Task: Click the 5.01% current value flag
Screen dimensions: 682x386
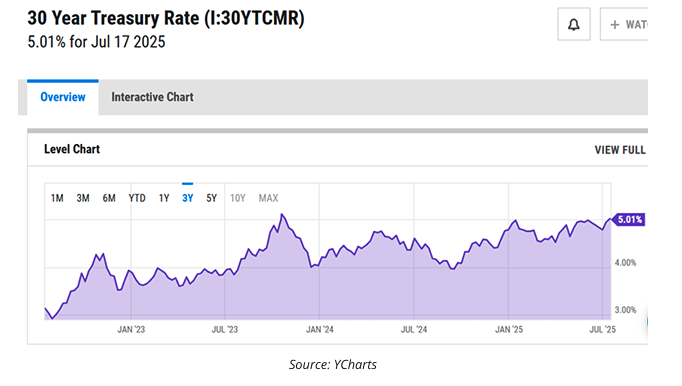Action: [629, 219]
